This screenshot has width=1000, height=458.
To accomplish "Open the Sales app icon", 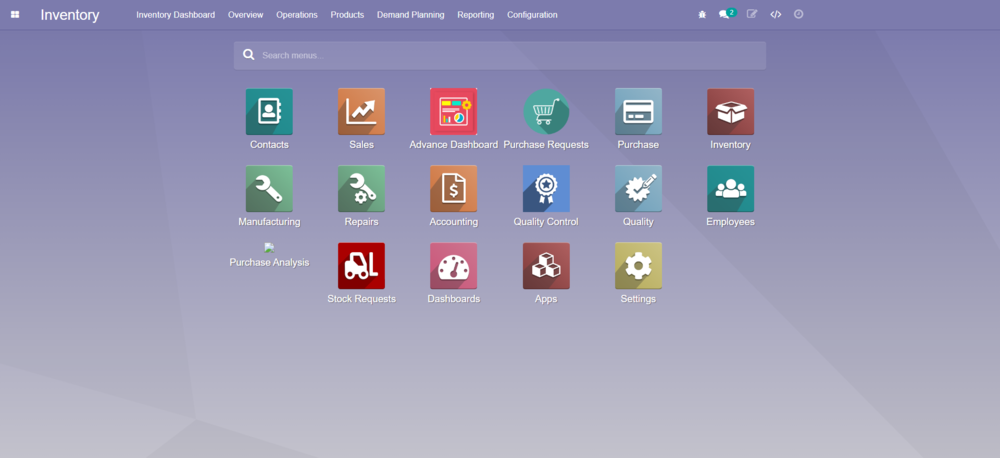I will (x=361, y=112).
